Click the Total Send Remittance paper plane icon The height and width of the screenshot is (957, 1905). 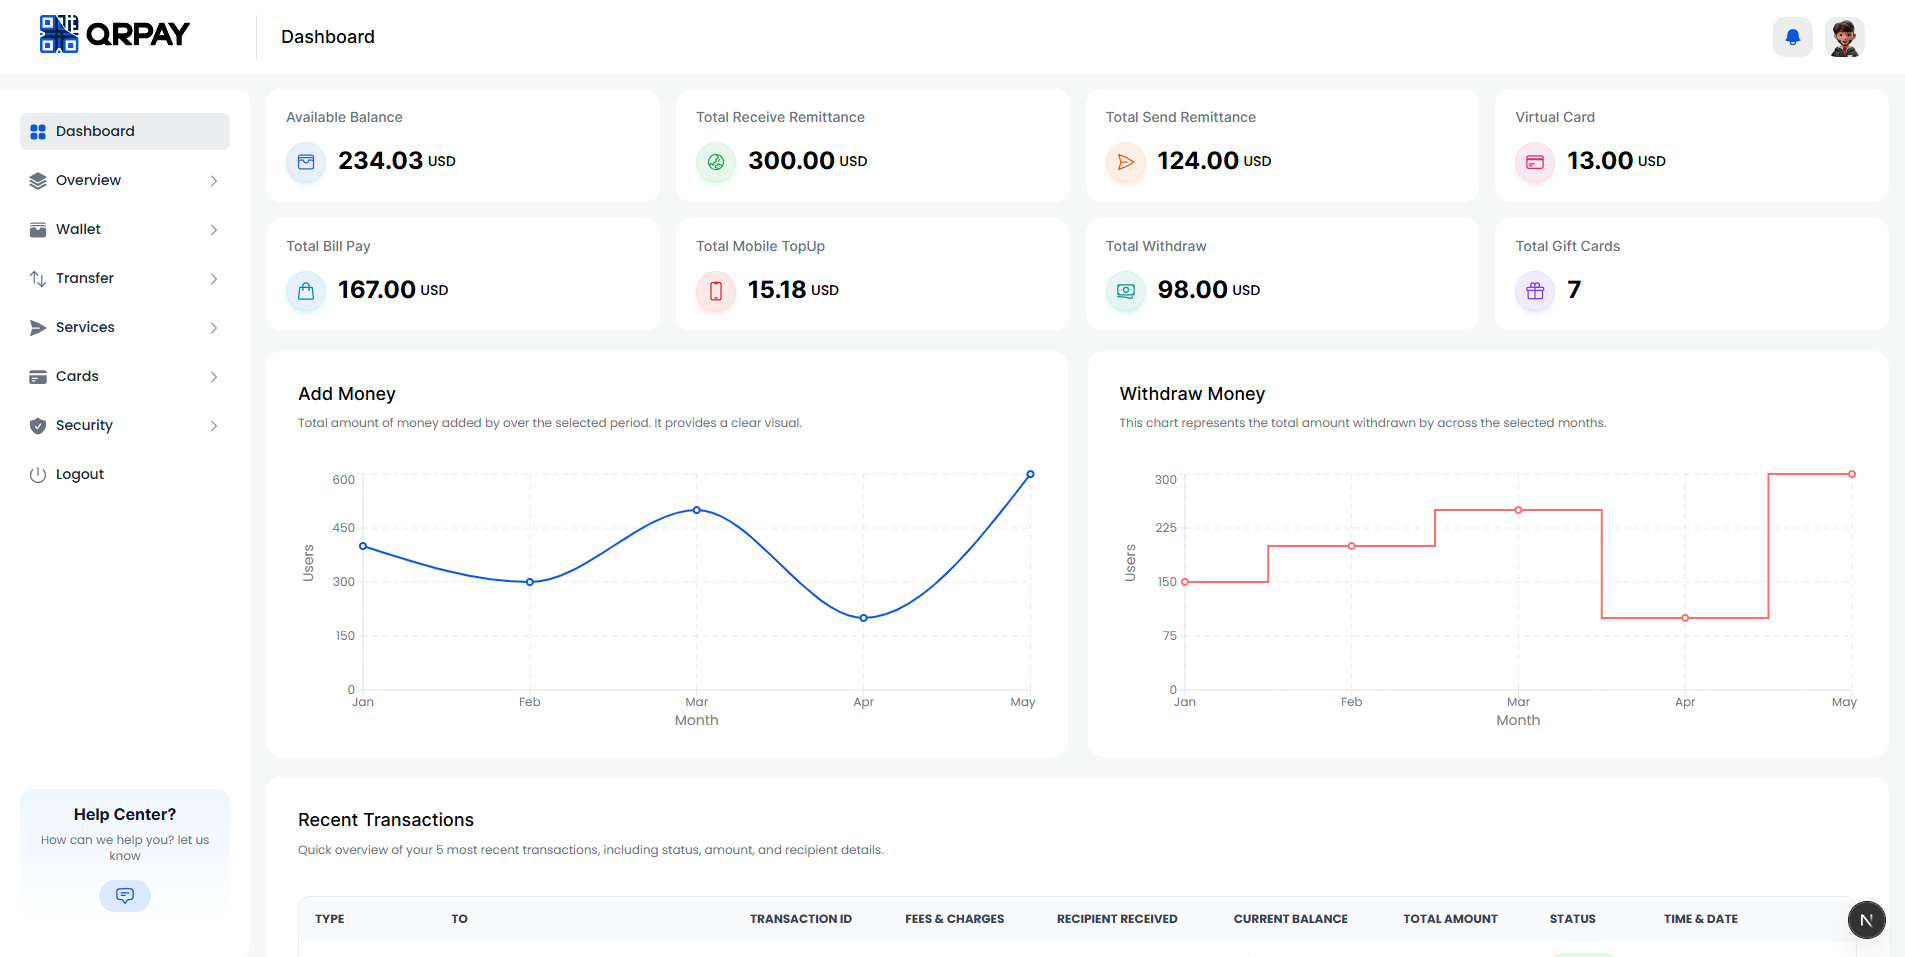(x=1126, y=162)
